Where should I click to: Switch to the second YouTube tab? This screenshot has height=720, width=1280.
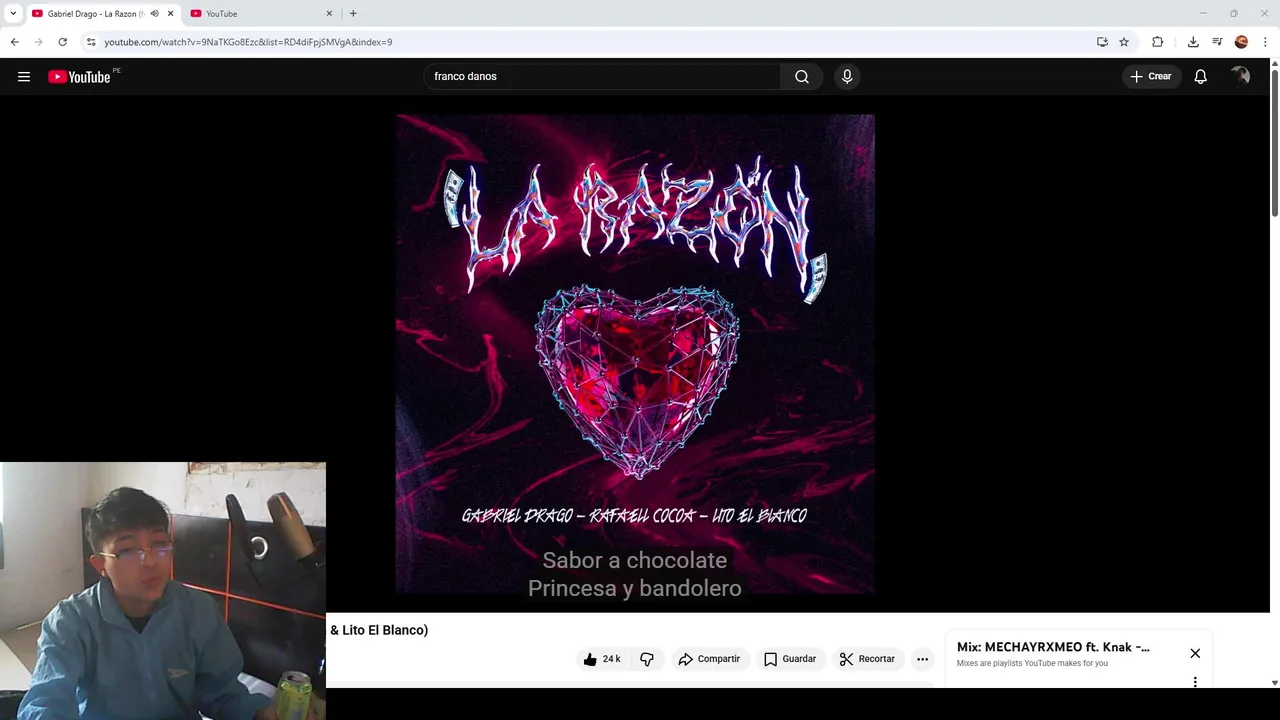point(260,14)
